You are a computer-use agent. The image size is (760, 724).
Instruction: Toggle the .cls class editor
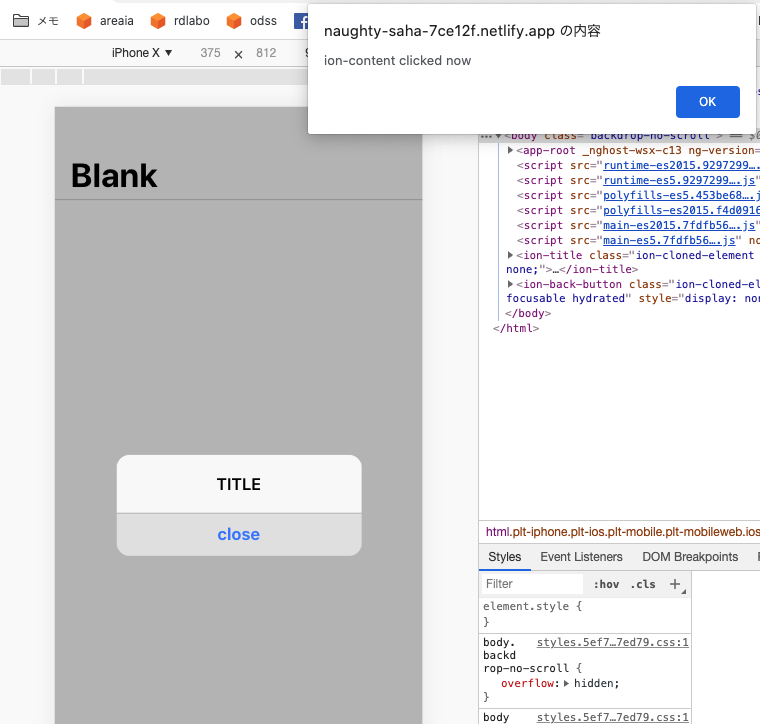tap(643, 584)
